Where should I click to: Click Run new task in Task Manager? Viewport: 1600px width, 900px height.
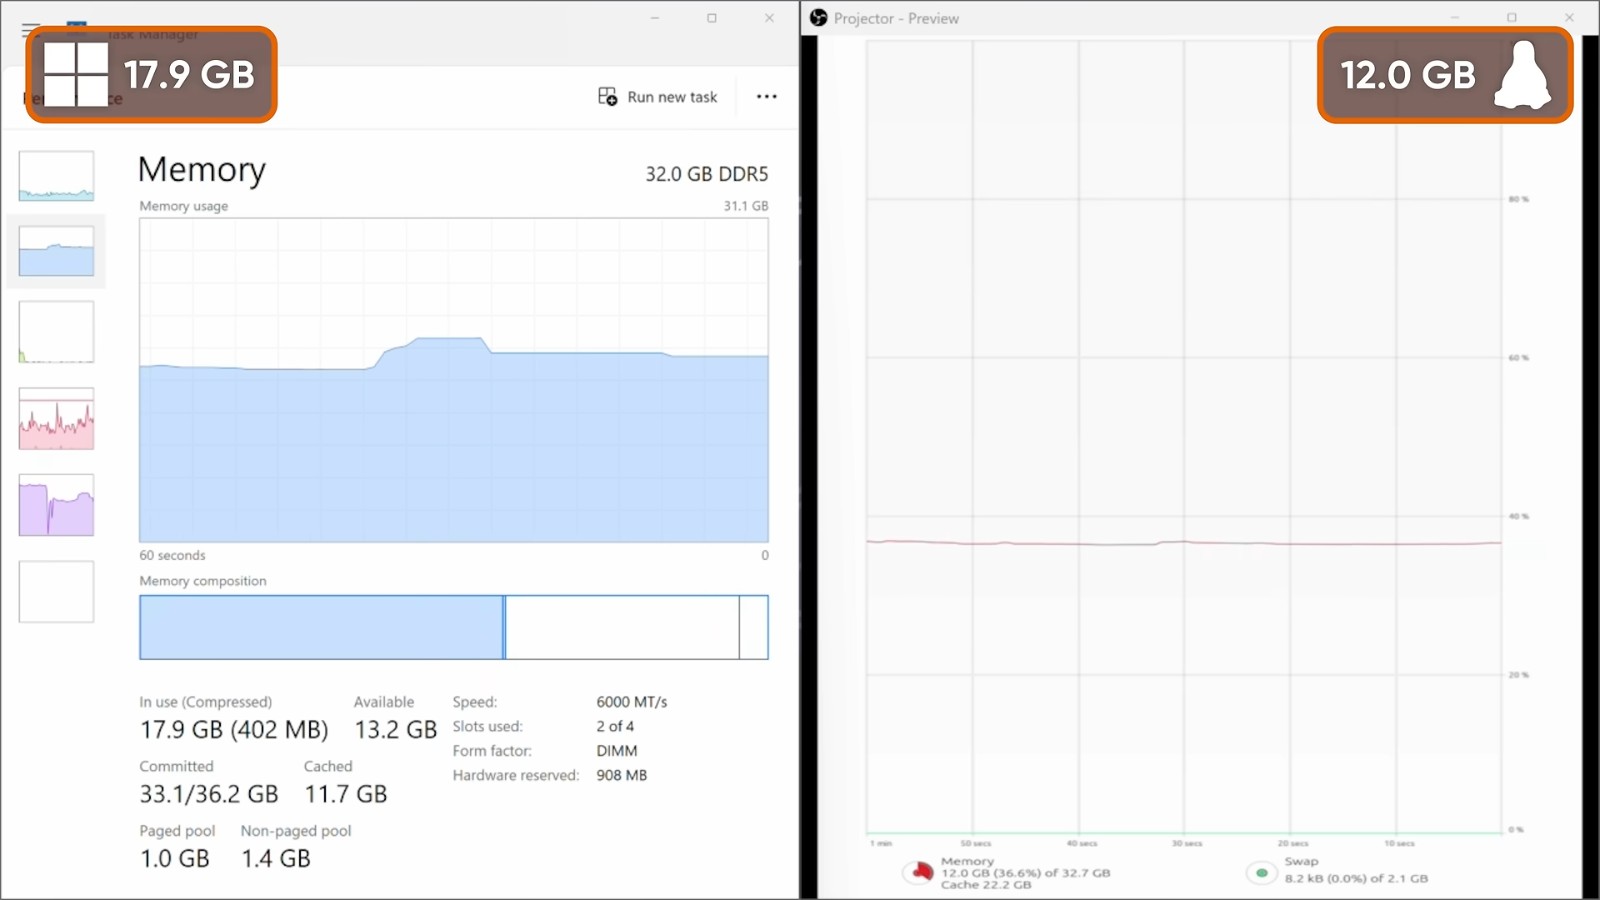click(x=657, y=97)
